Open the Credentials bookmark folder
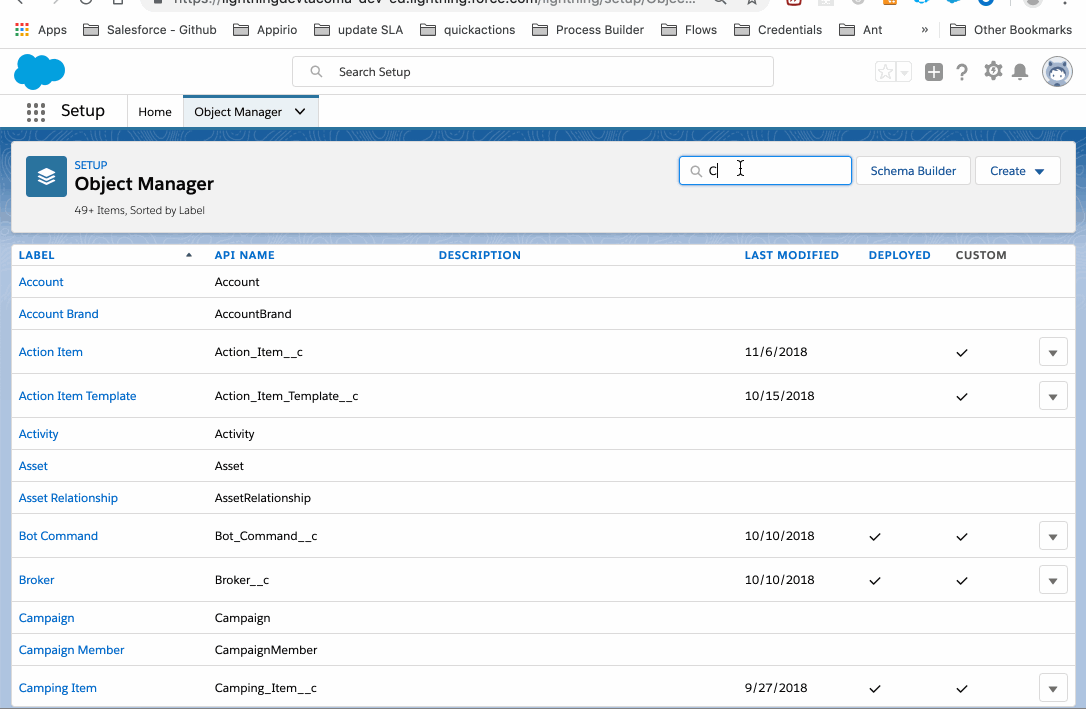 (778, 30)
